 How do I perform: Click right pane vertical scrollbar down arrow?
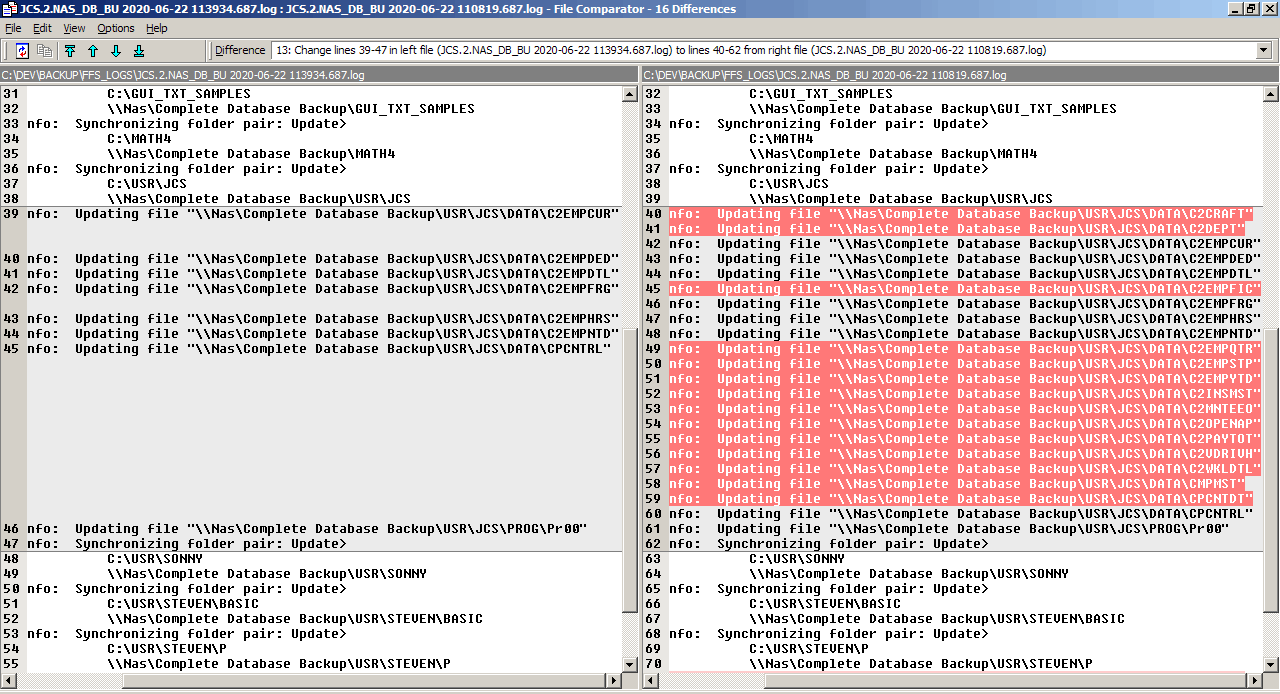pos(1271,664)
